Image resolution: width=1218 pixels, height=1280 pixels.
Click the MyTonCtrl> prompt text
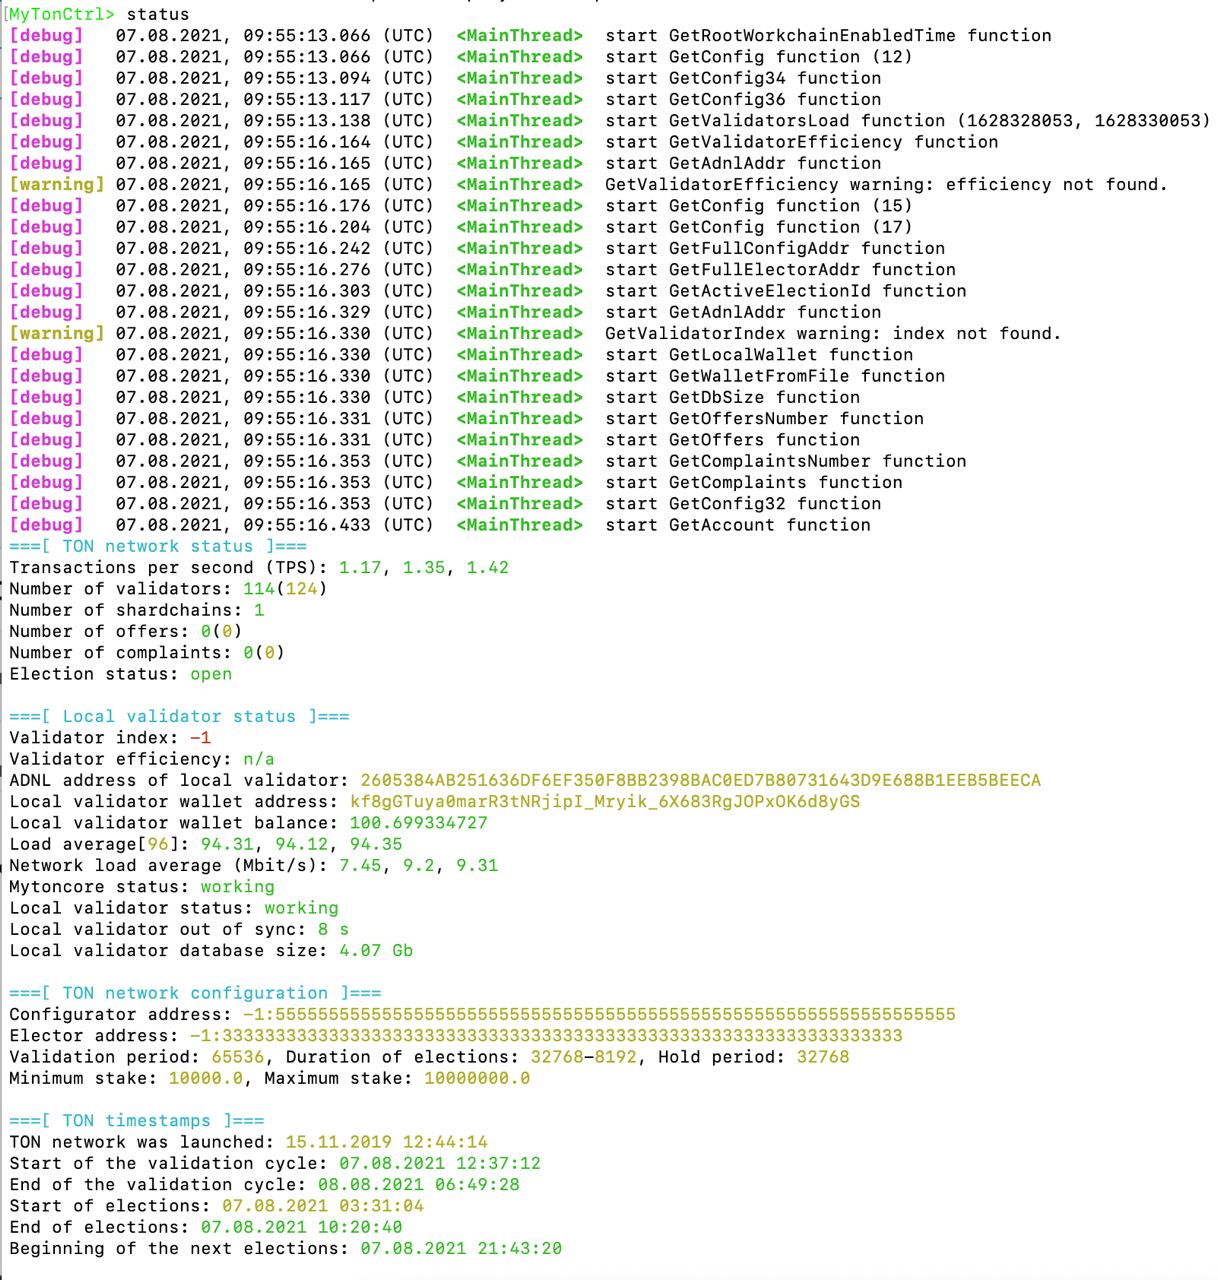[x=62, y=14]
